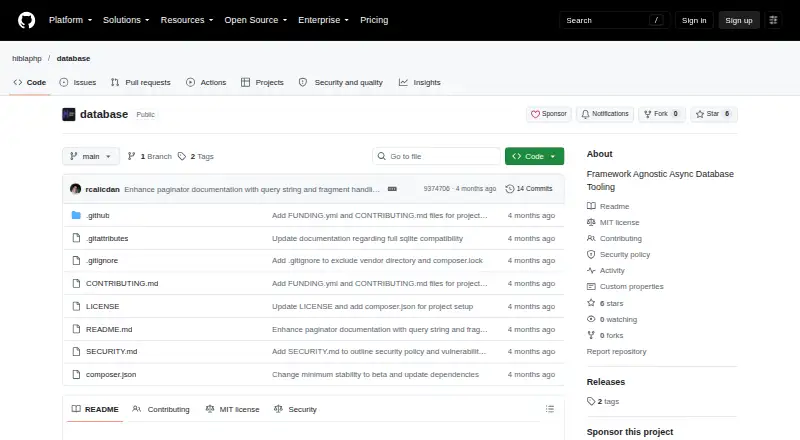800x440 pixels.
Task: Click the fork icon beside 0 forks
Action: coord(591,335)
